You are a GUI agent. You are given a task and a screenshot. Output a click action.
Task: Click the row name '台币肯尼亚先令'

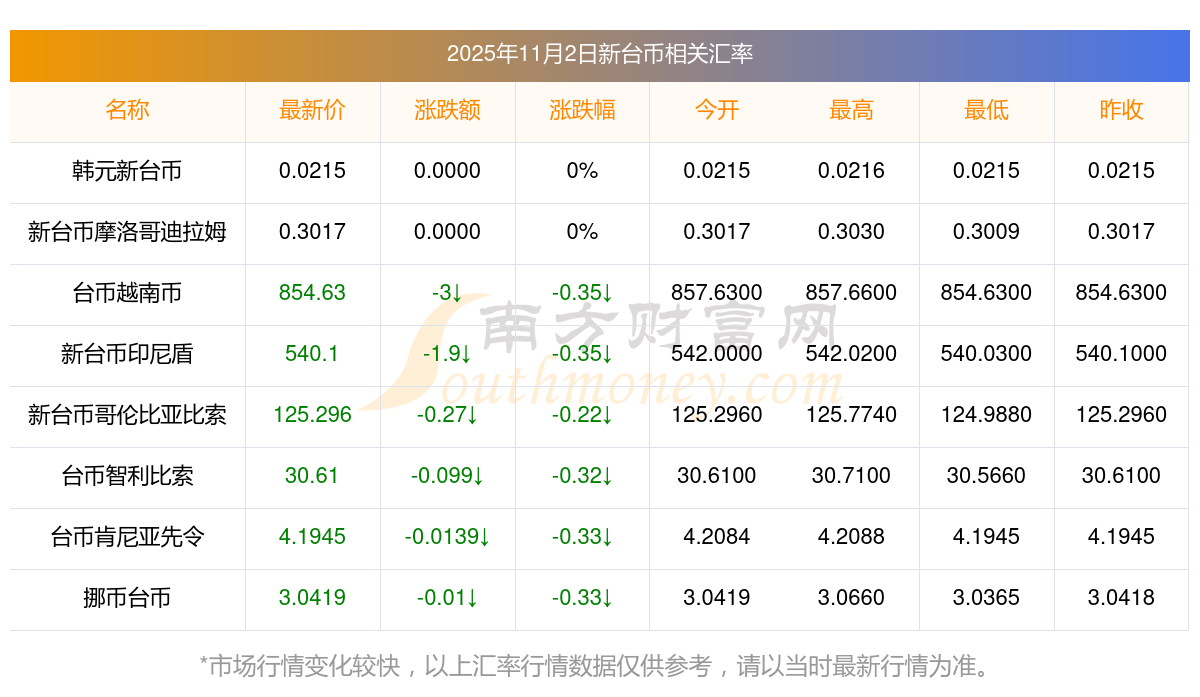(x=127, y=537)
